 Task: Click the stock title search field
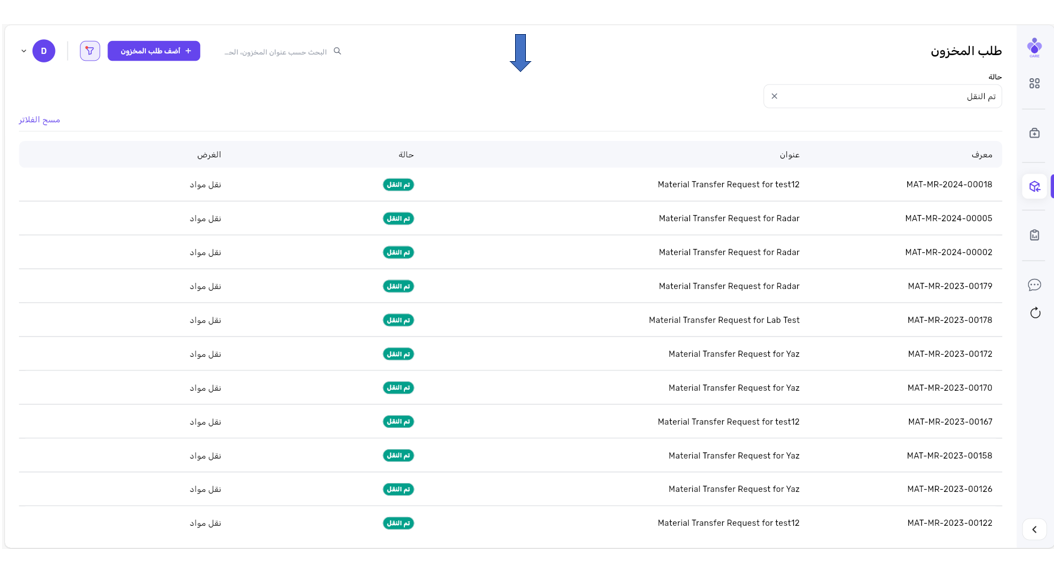[276, 52]
